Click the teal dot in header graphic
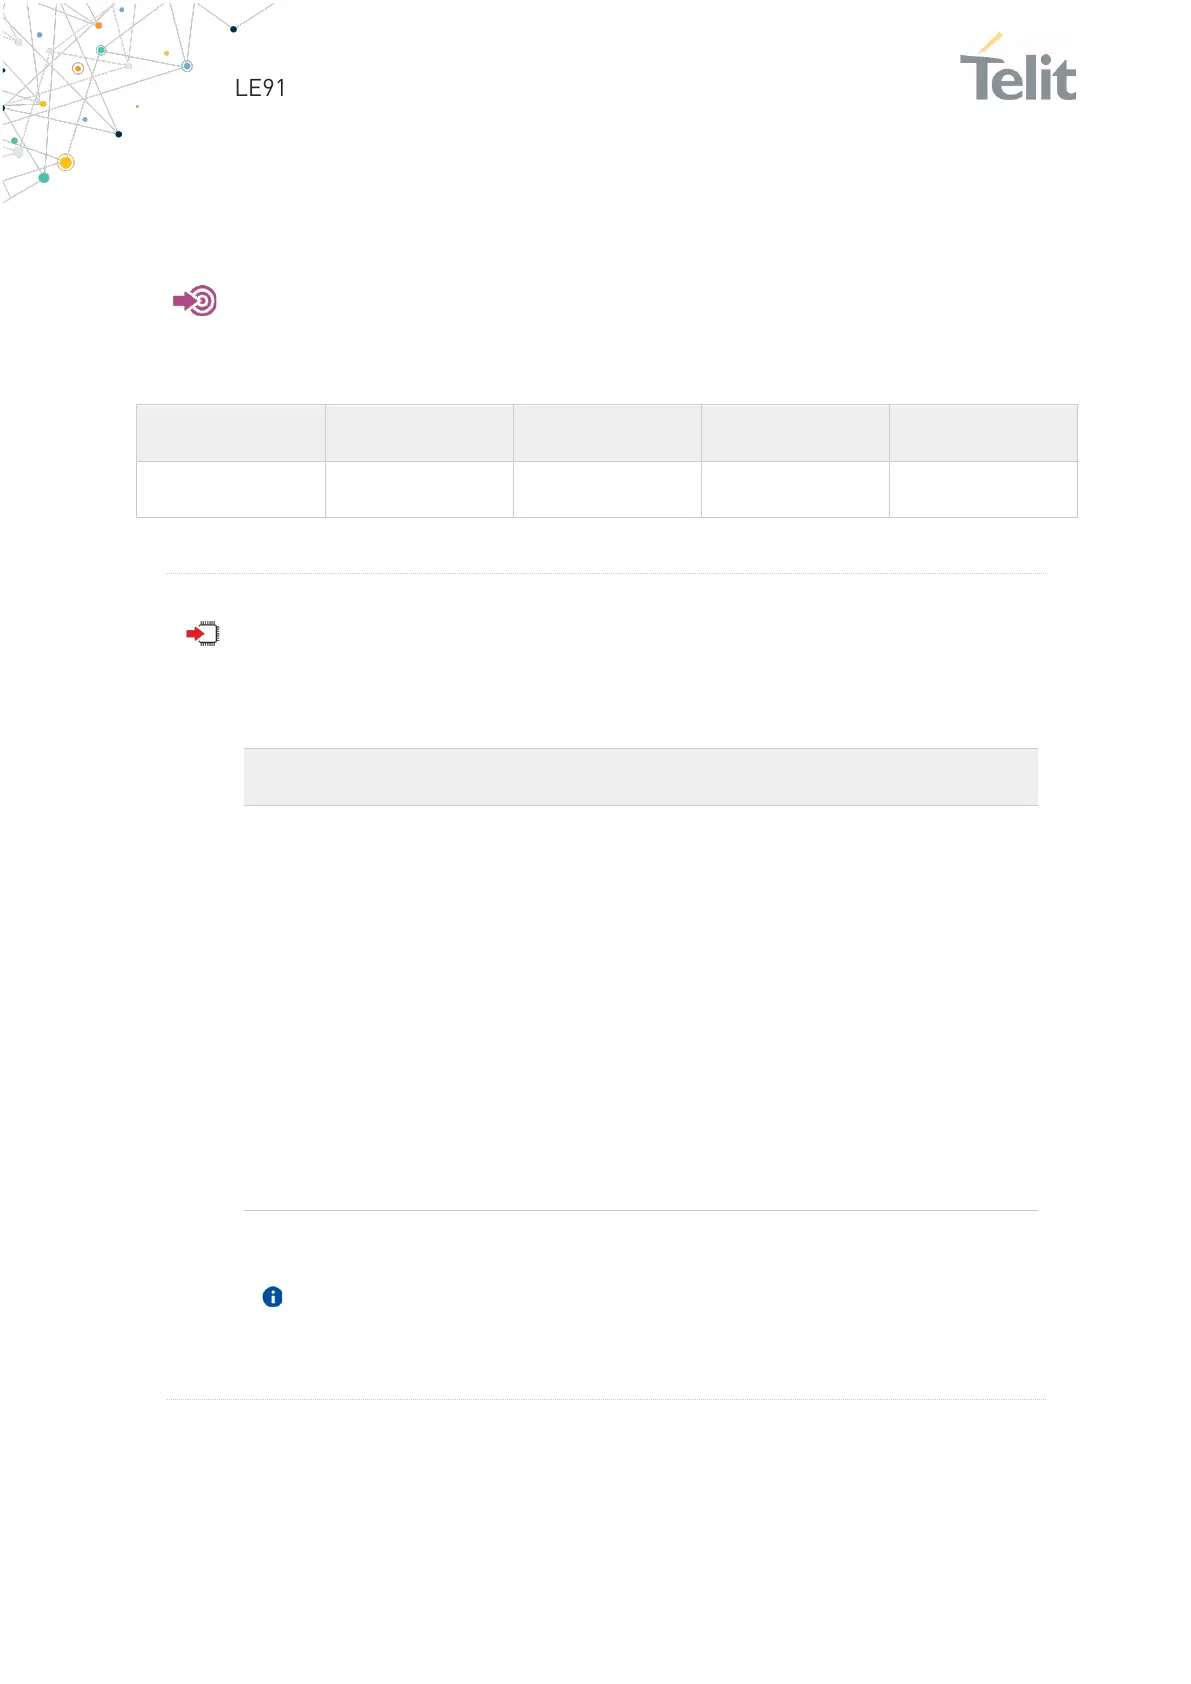Viewport: 1191px width, 1684px height. [x=44, y=178]
